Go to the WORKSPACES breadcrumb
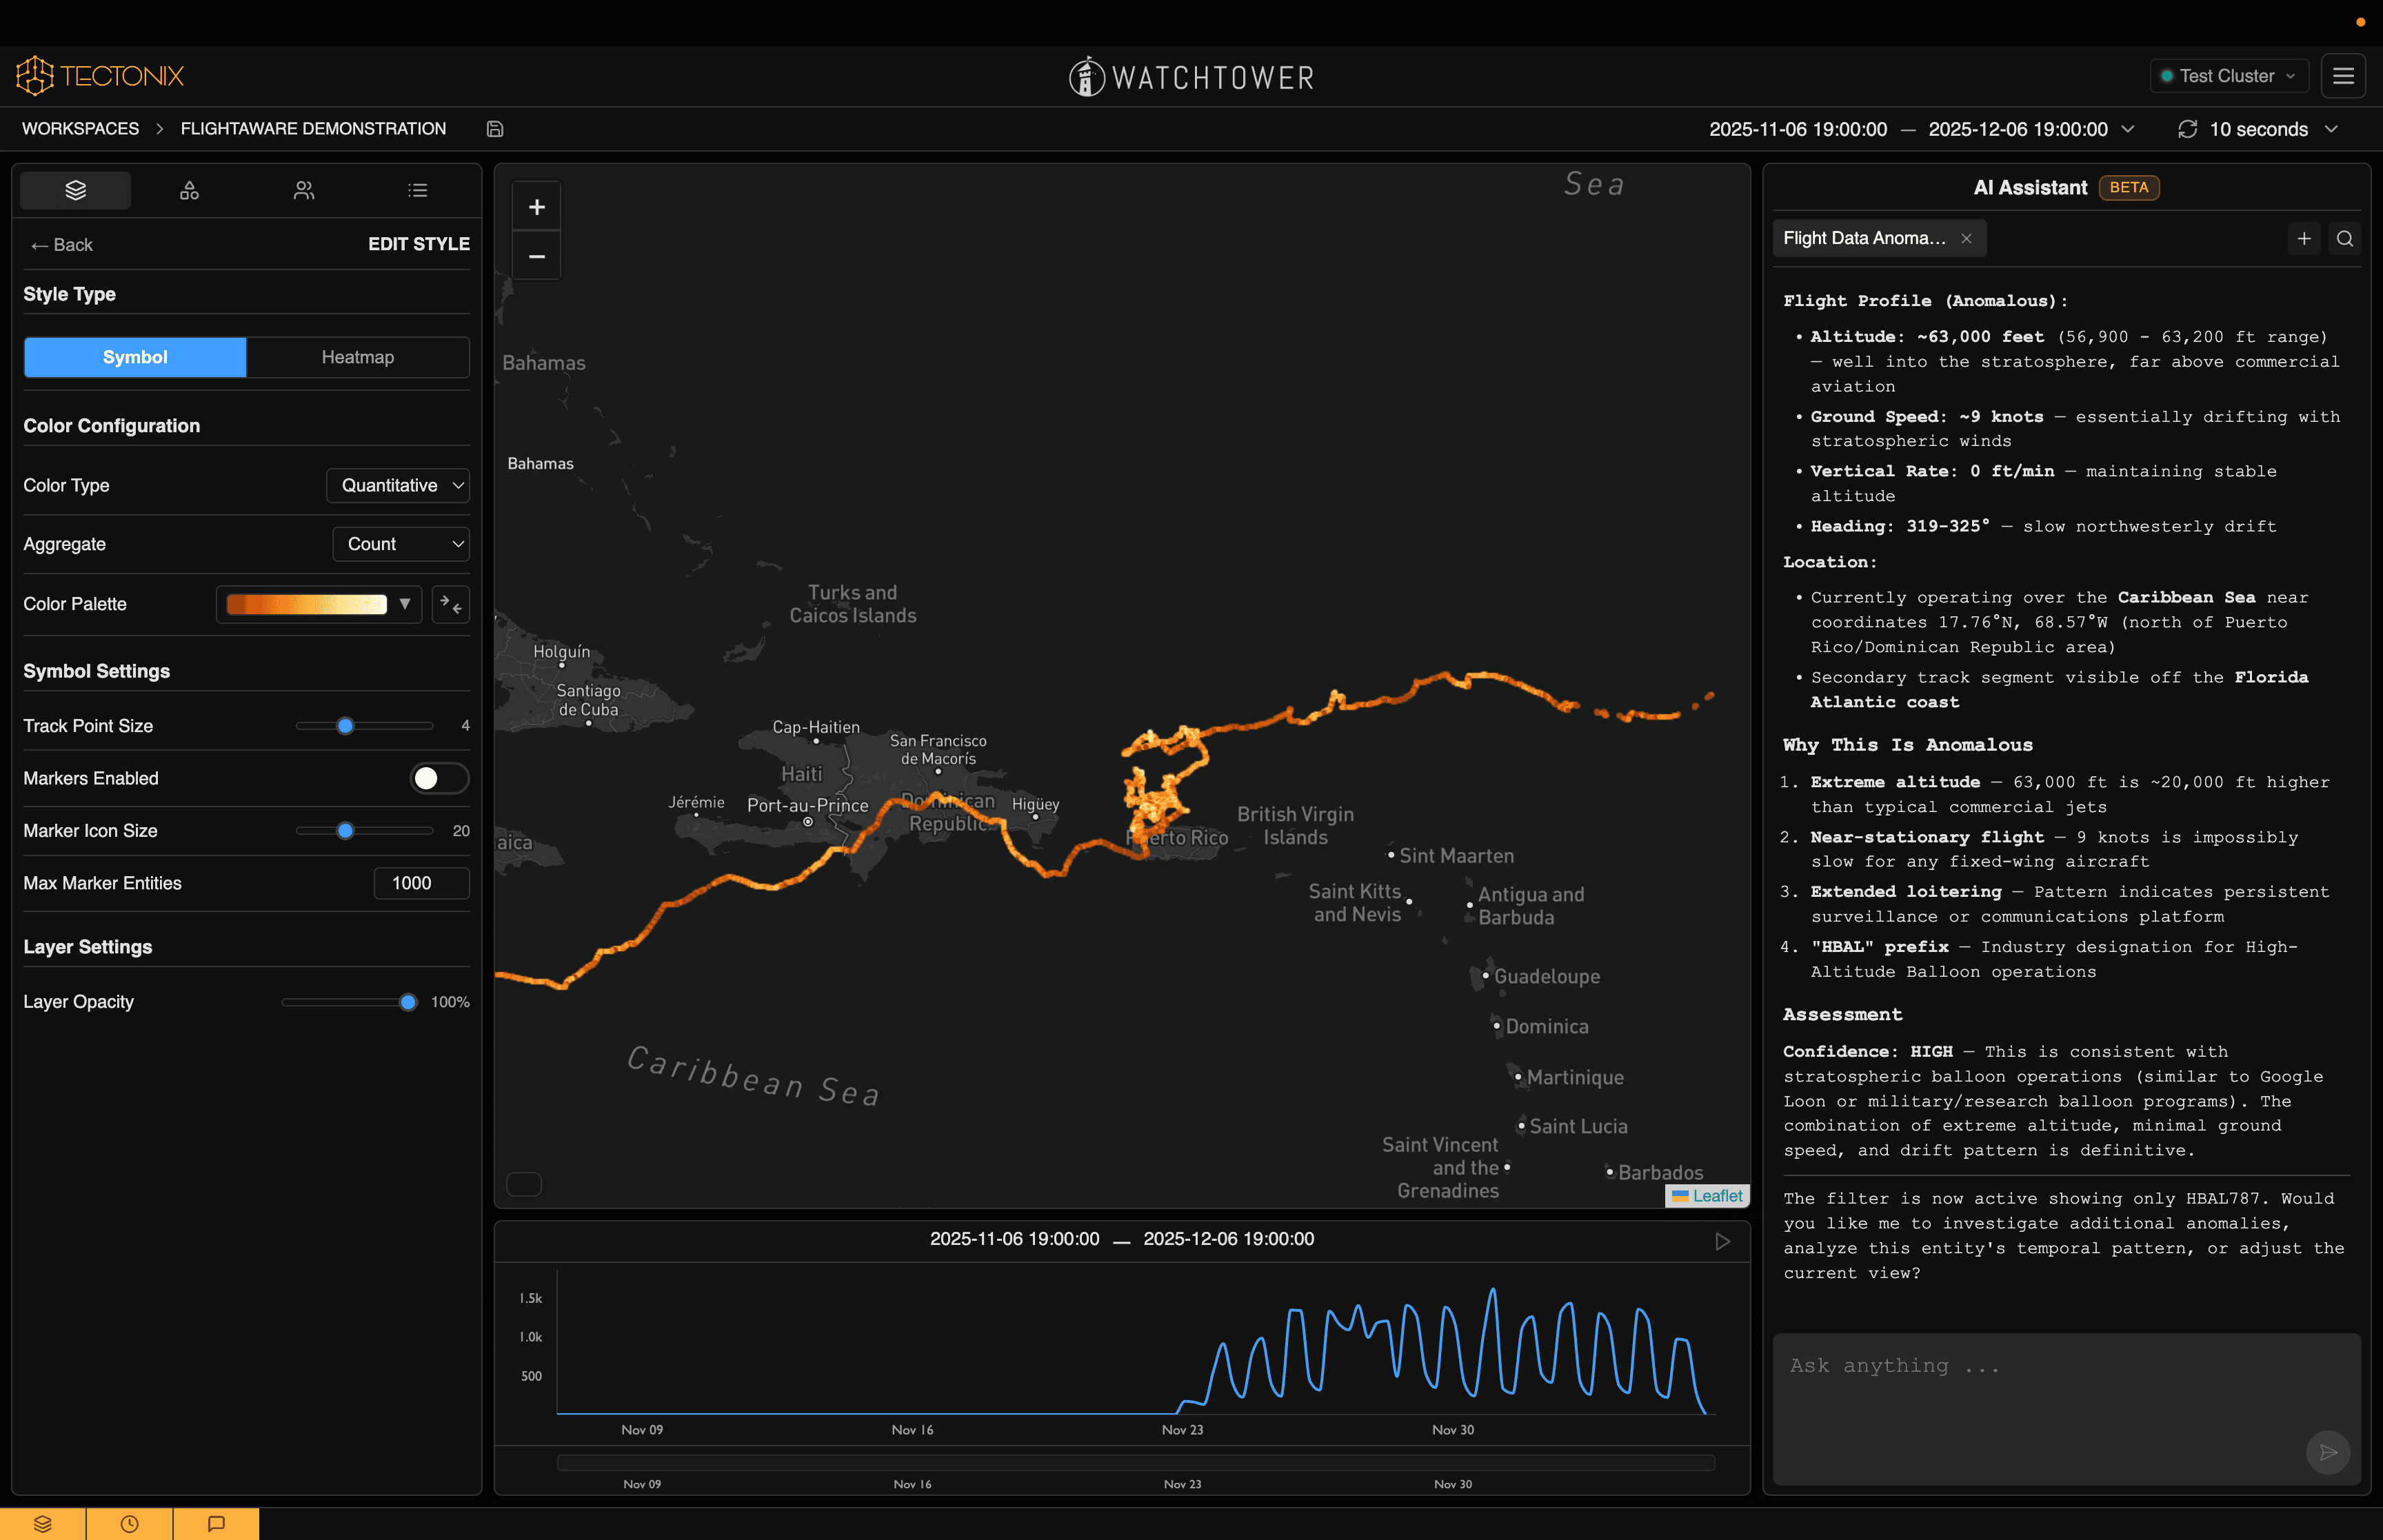Screen dimensions: 2383x1540 [x=80, y=129]
